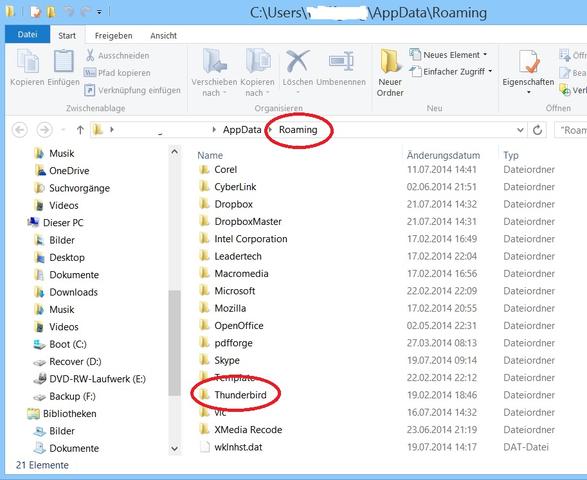The height and width of the screenshot is (480, 587).
Task: Select the OpenOffice folder icon
Action: point(204,325)
